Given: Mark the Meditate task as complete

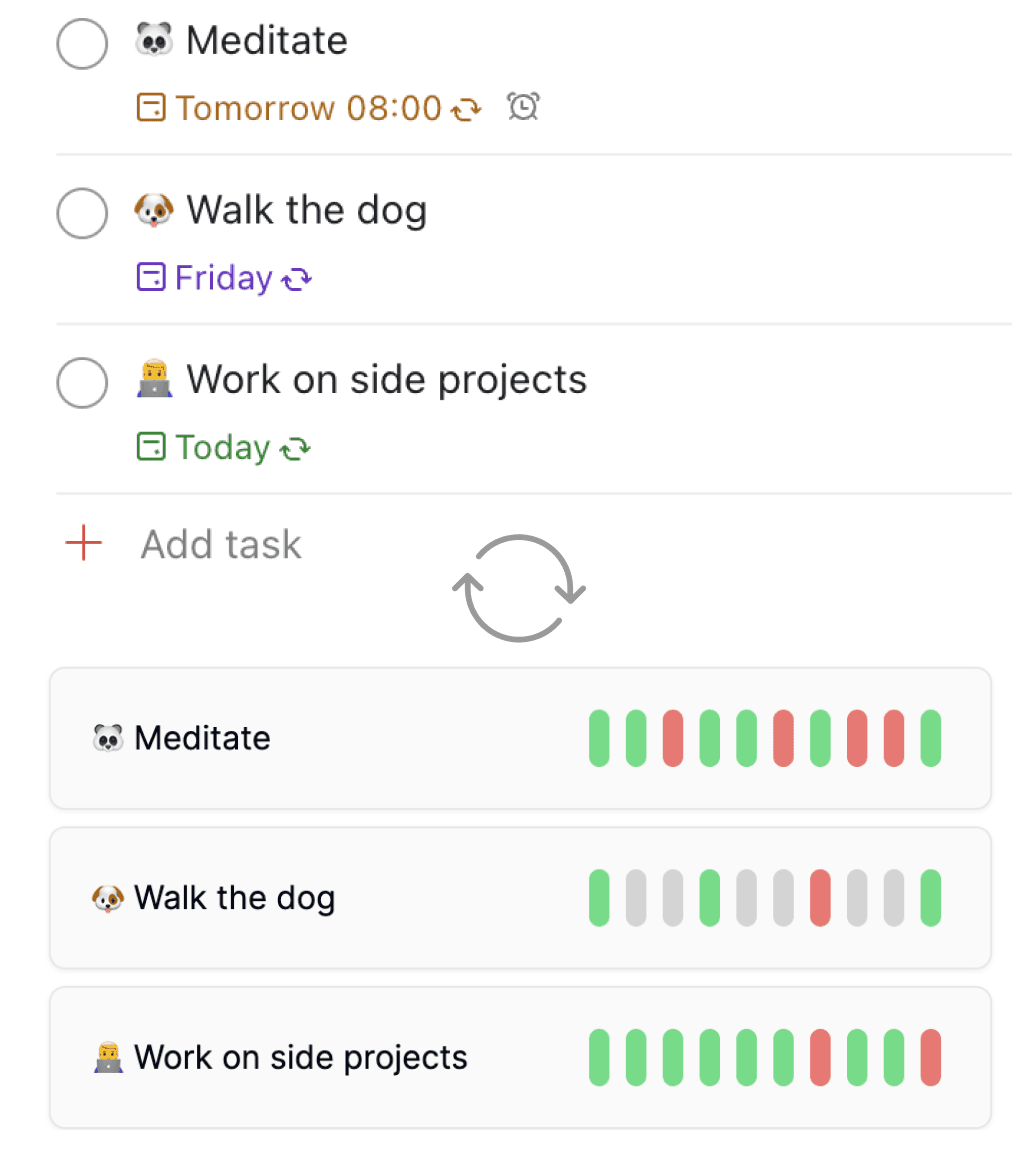Looking at the screenshot, I should tap(82, 45).
